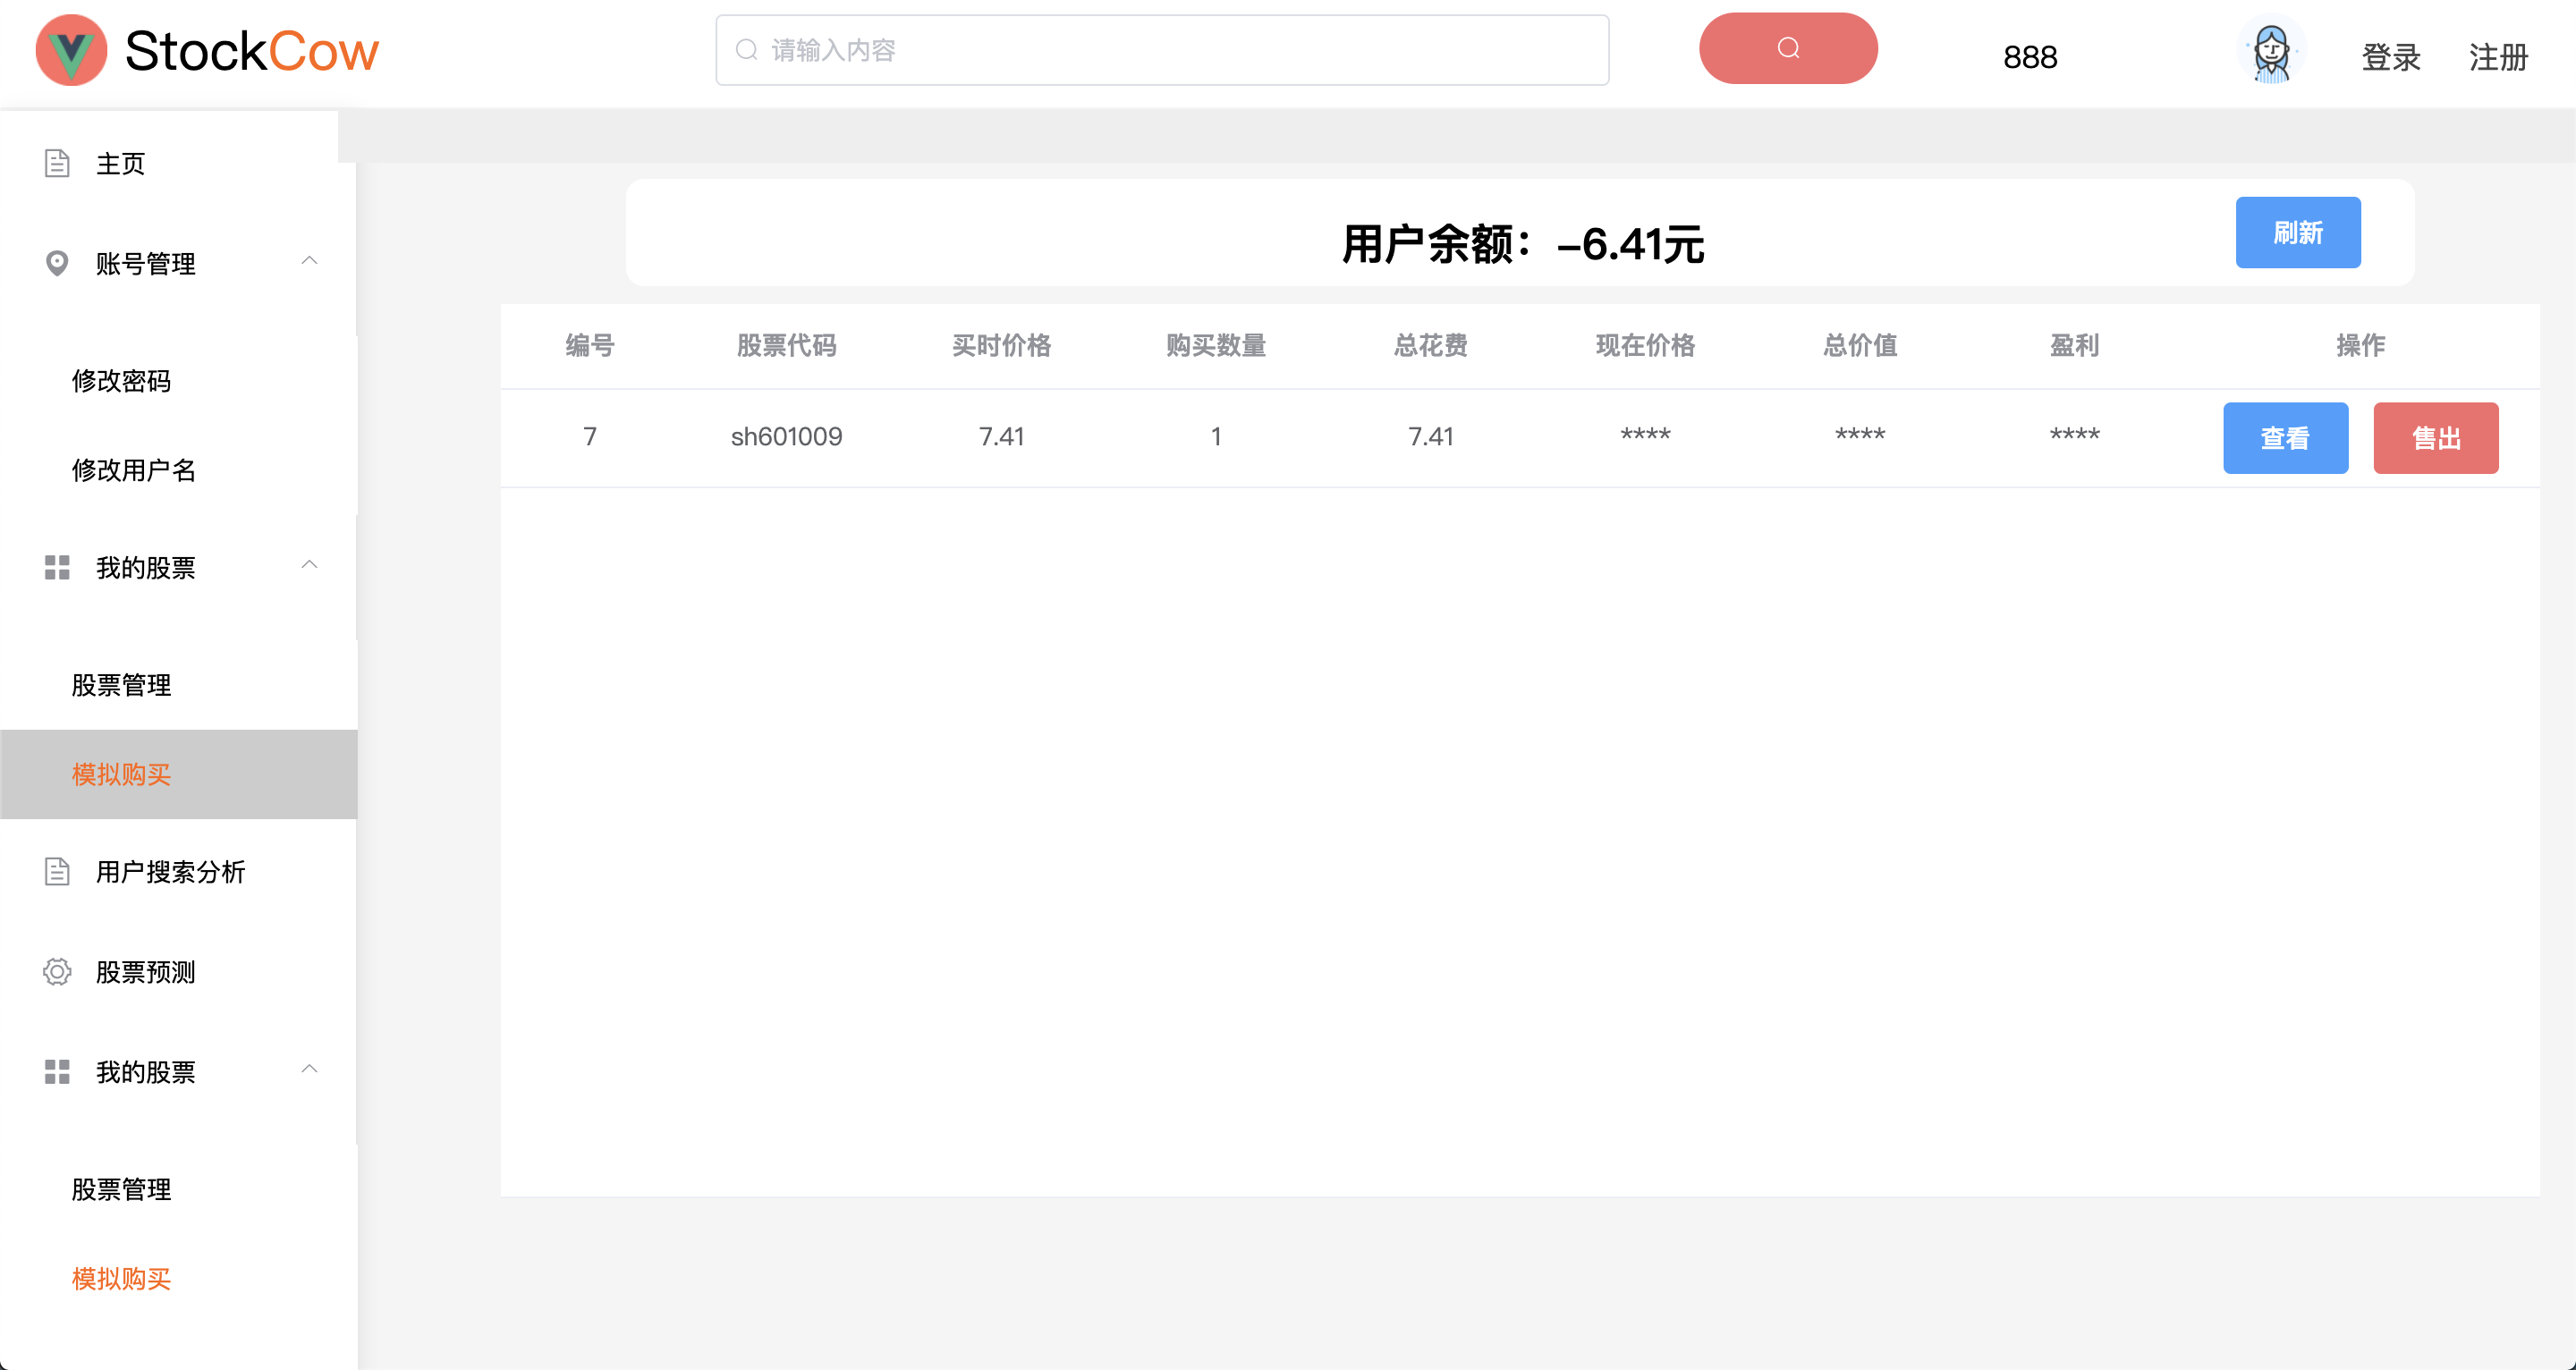
Task: Click the gear icon beside 股票预测
Action: 56,971
